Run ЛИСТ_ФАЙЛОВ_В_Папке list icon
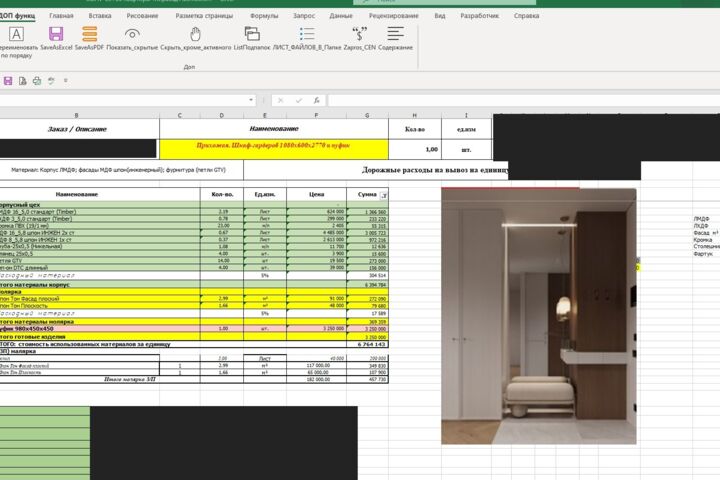This screenshot has width=720, height=480. pyautogui.click(x=307, y=34)
